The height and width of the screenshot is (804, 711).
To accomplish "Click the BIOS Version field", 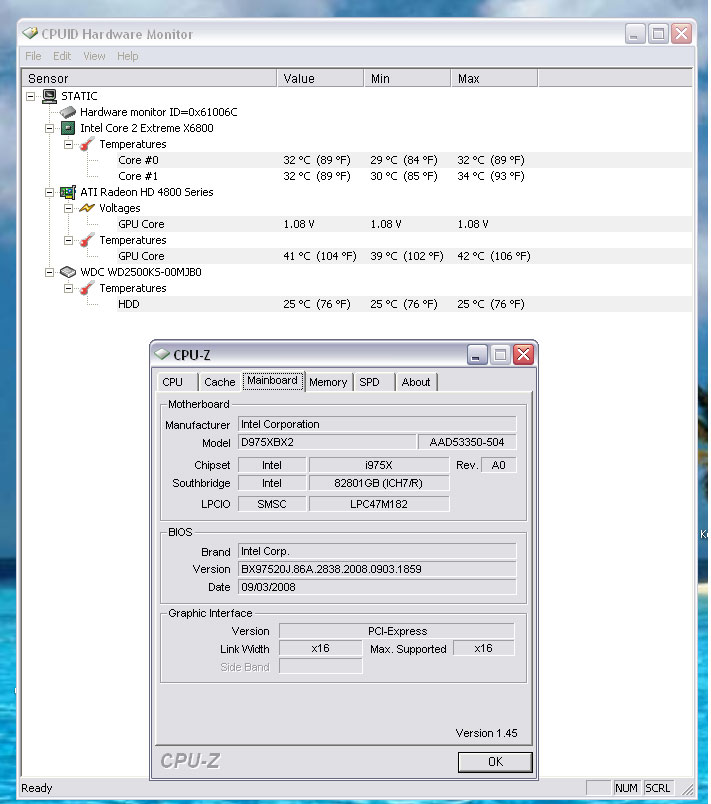I will 377,569.
